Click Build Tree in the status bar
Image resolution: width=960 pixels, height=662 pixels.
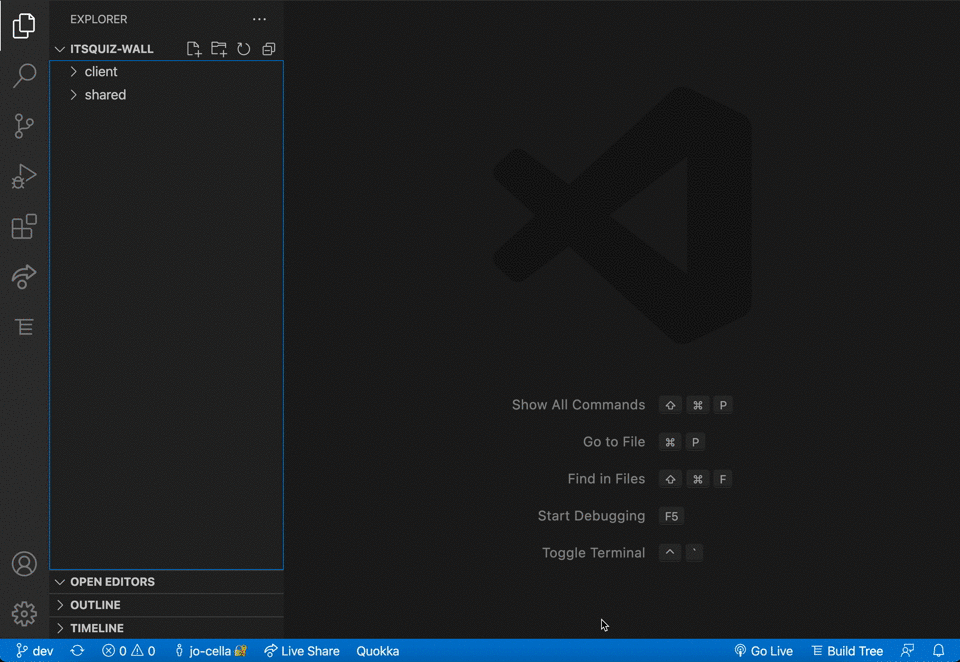coord(847,651)
